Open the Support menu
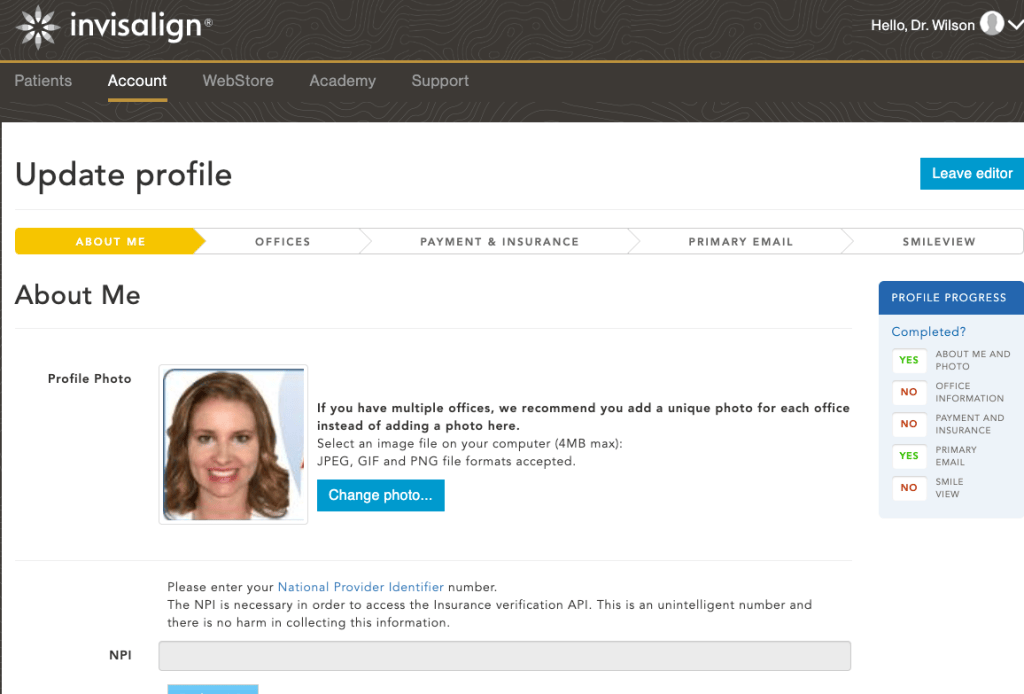 tap(440, 81)
